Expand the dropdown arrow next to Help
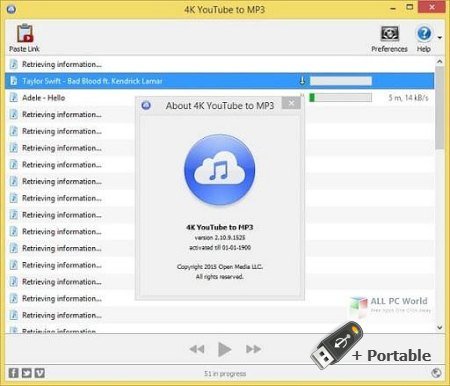Viewport: 450px width, 386px height. pos(440,38)
